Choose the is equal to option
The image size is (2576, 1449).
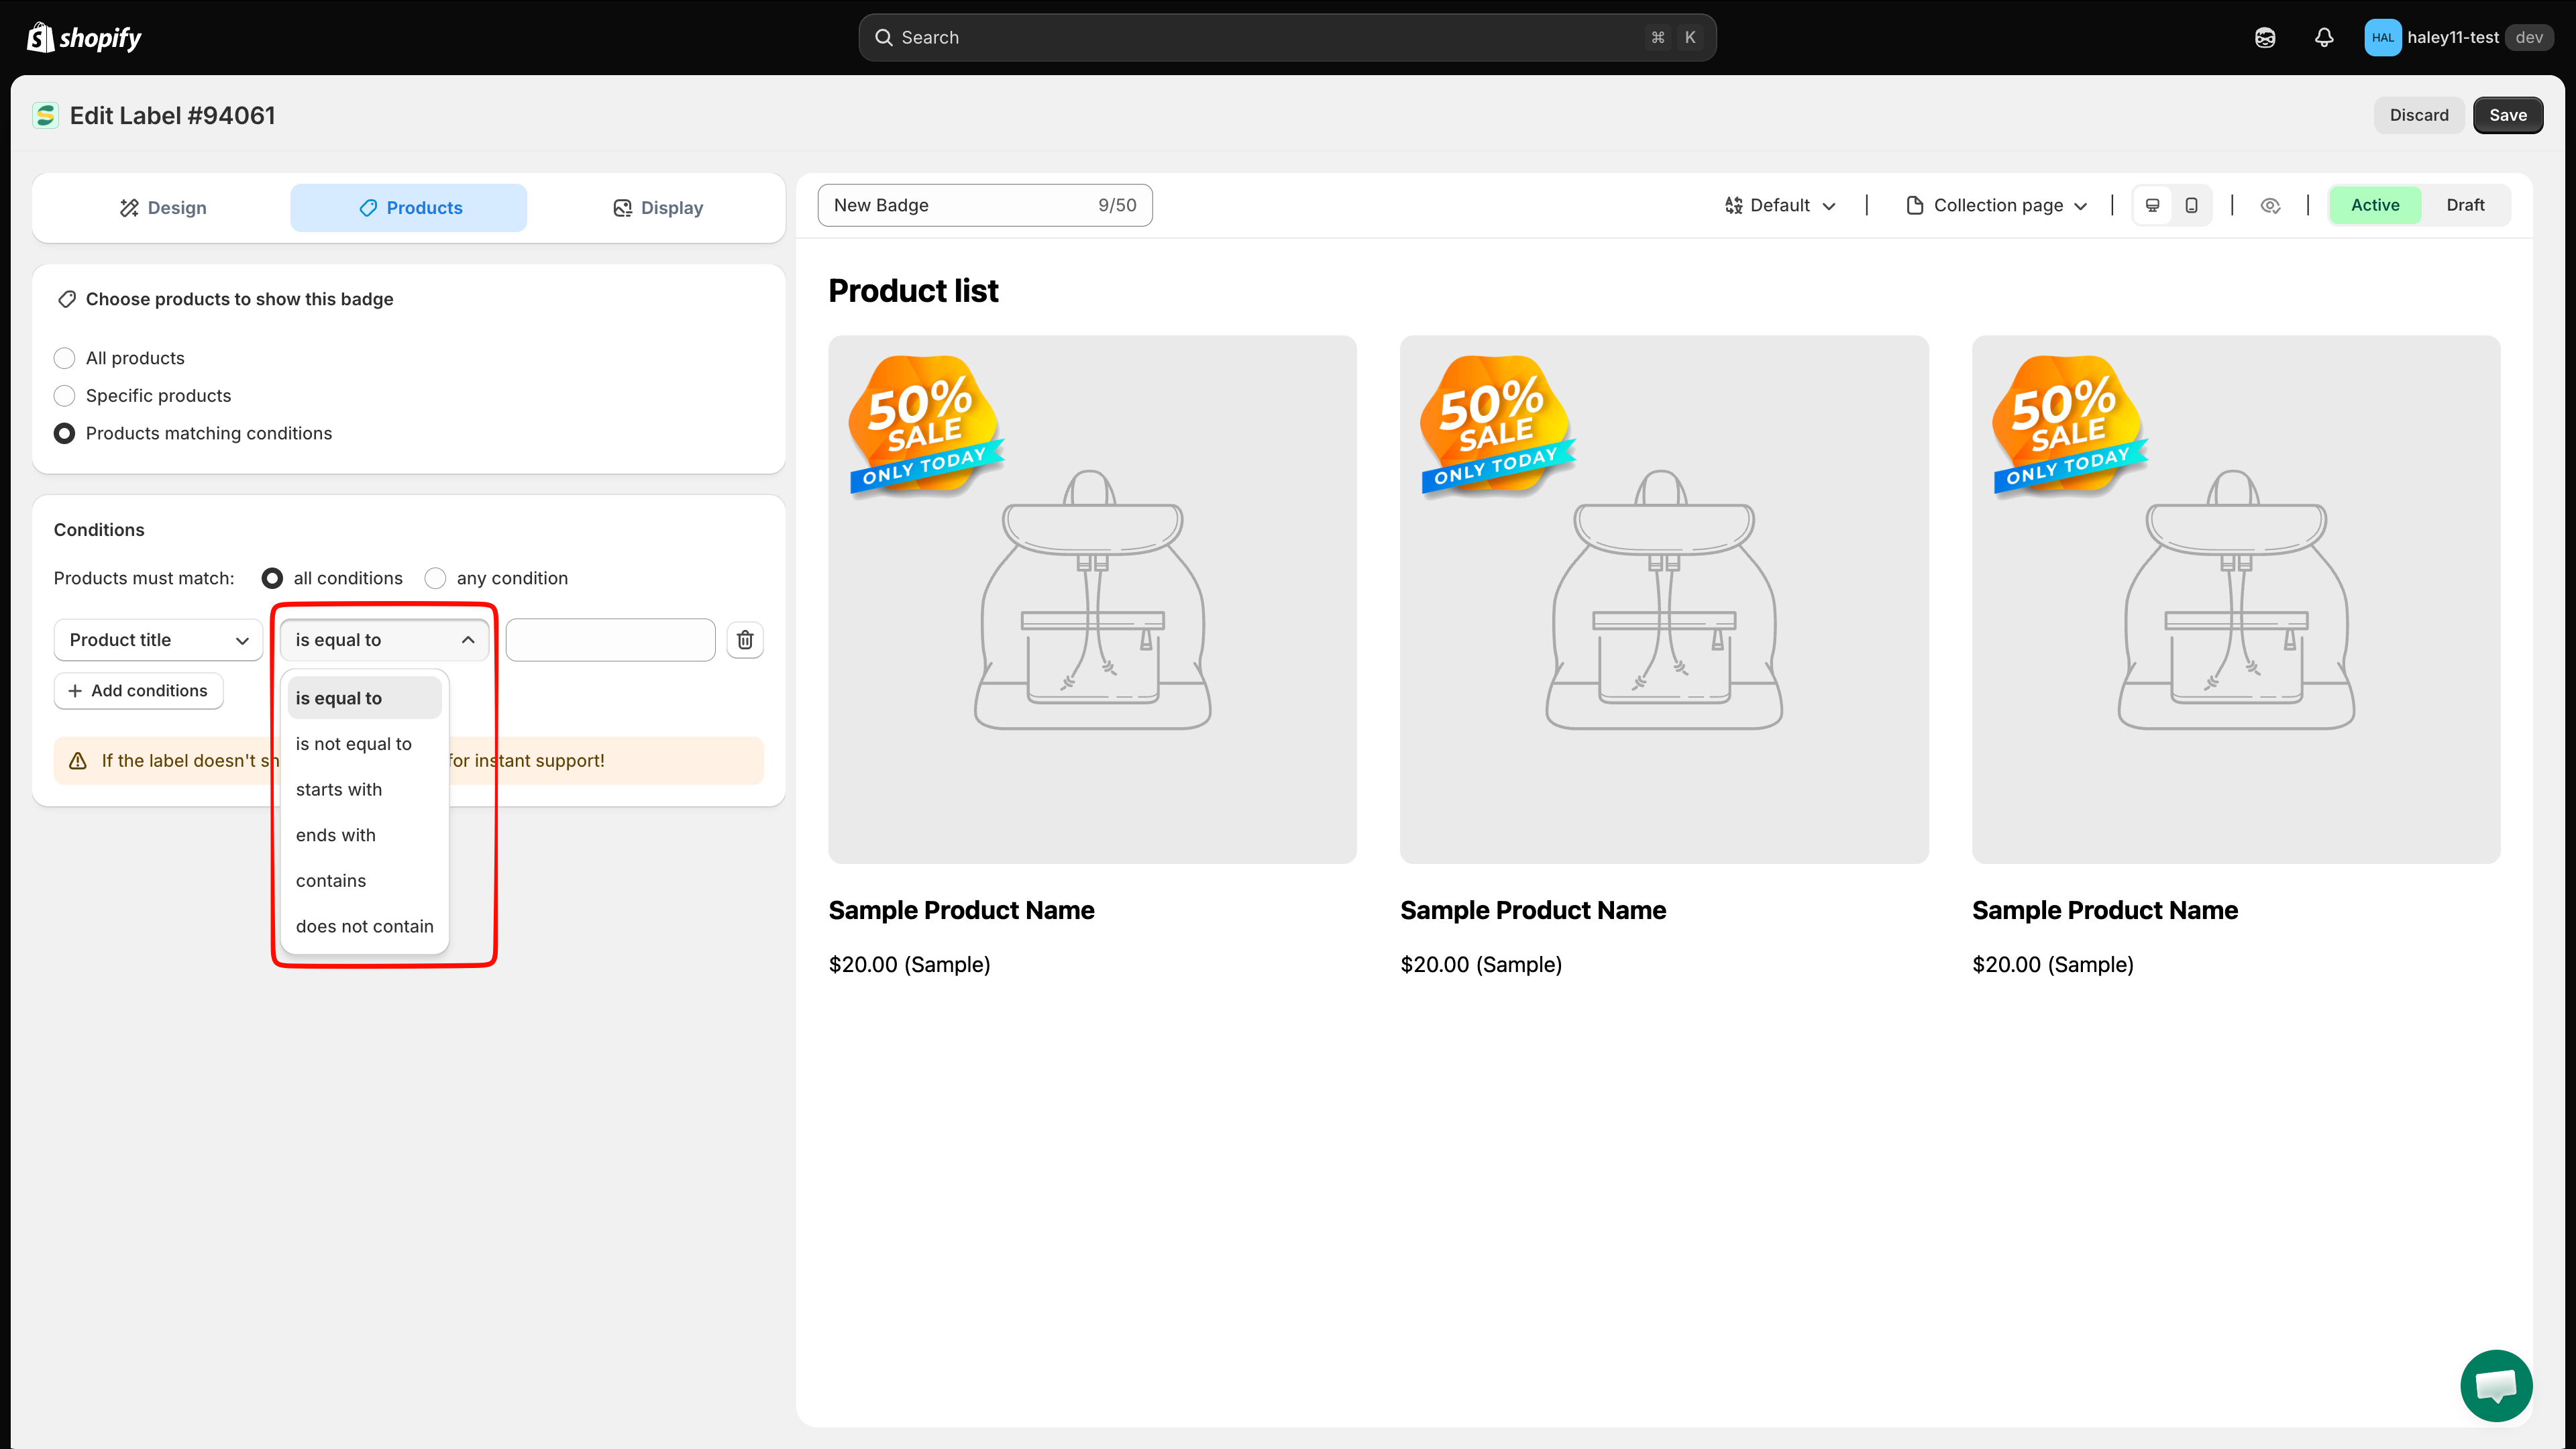pyautogui.click(x=364, y=698)
